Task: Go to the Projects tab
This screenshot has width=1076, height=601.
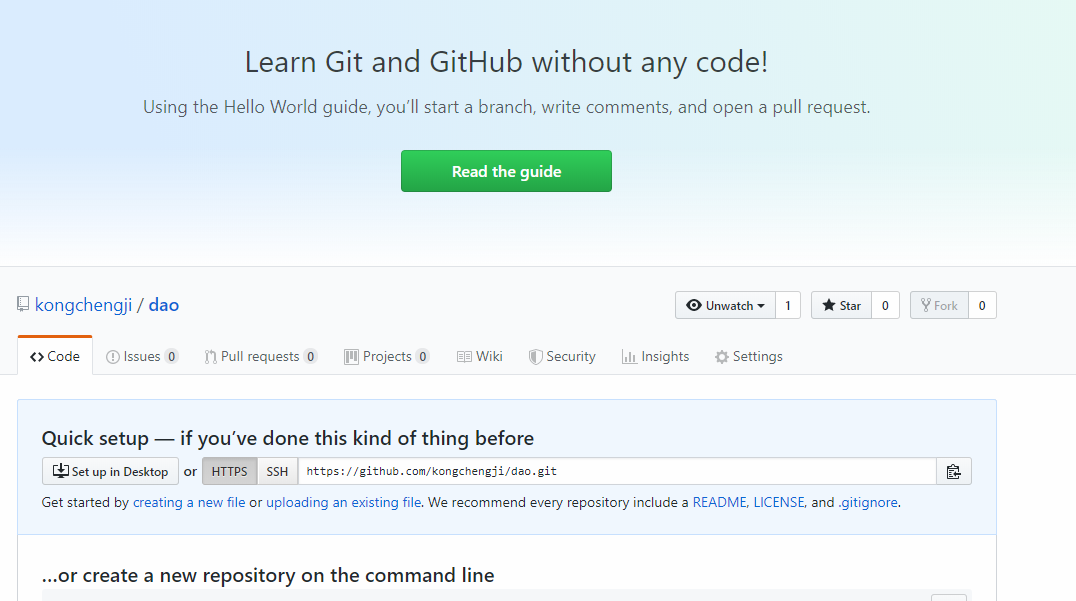Action: point(387,356)
